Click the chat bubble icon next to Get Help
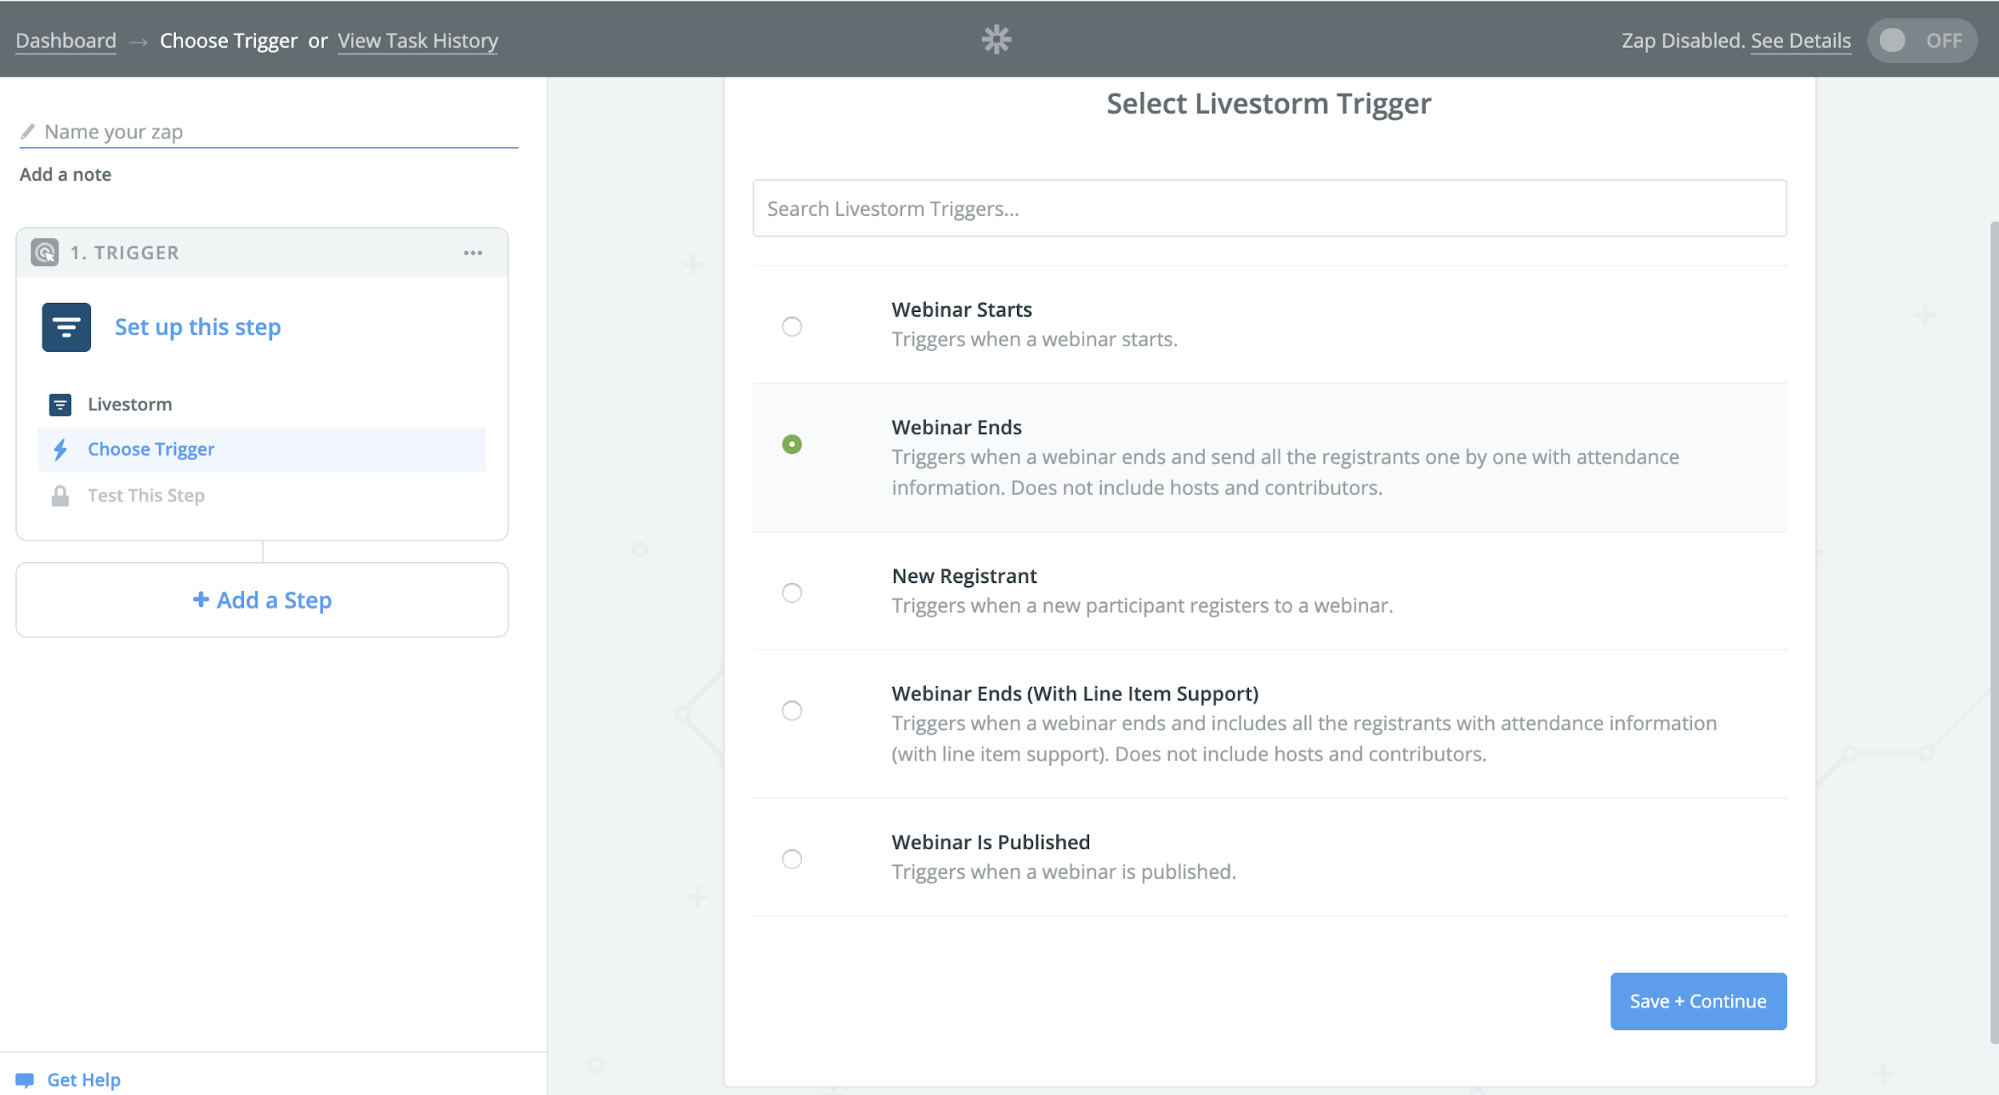 [x=25, y=1080]
